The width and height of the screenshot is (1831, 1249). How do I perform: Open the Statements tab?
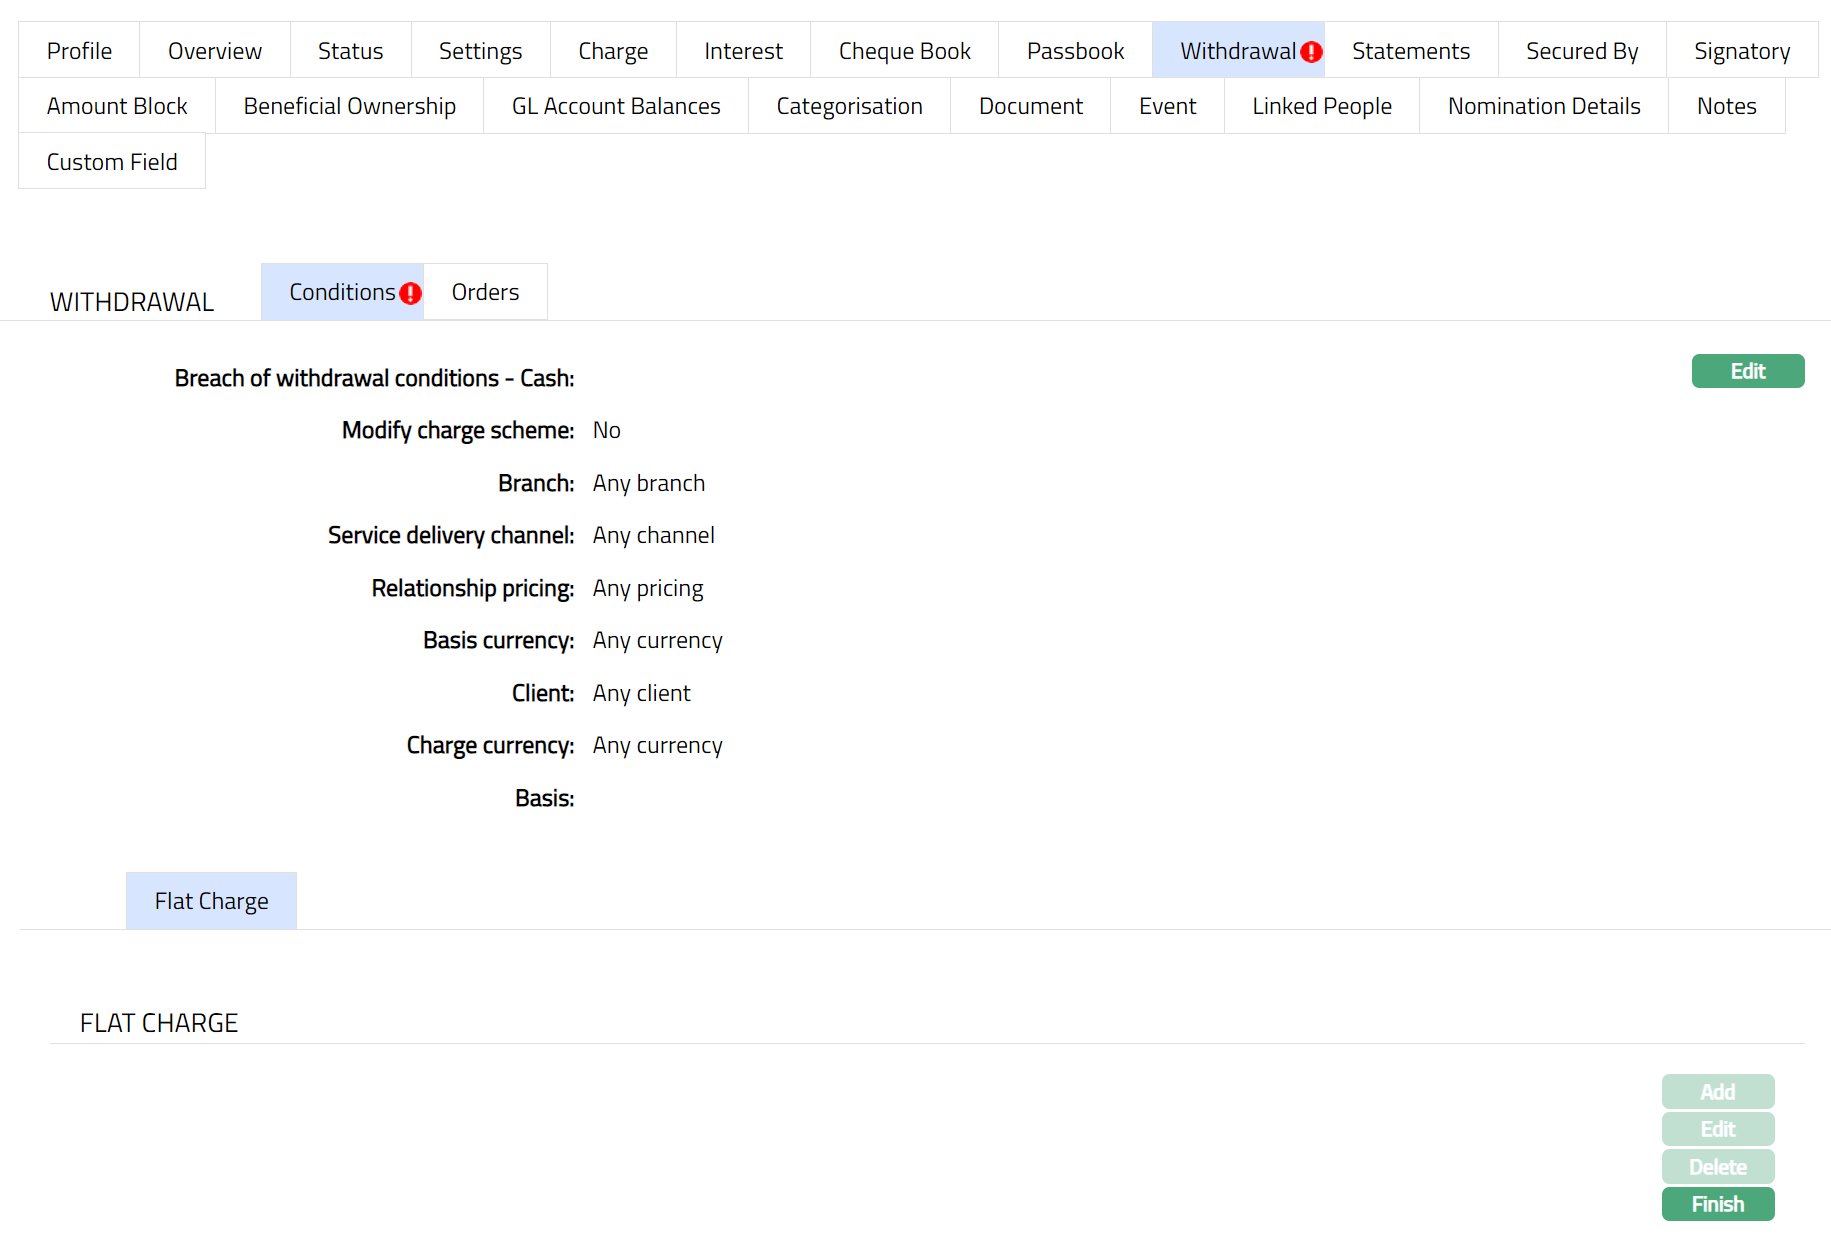point(1410,51)
